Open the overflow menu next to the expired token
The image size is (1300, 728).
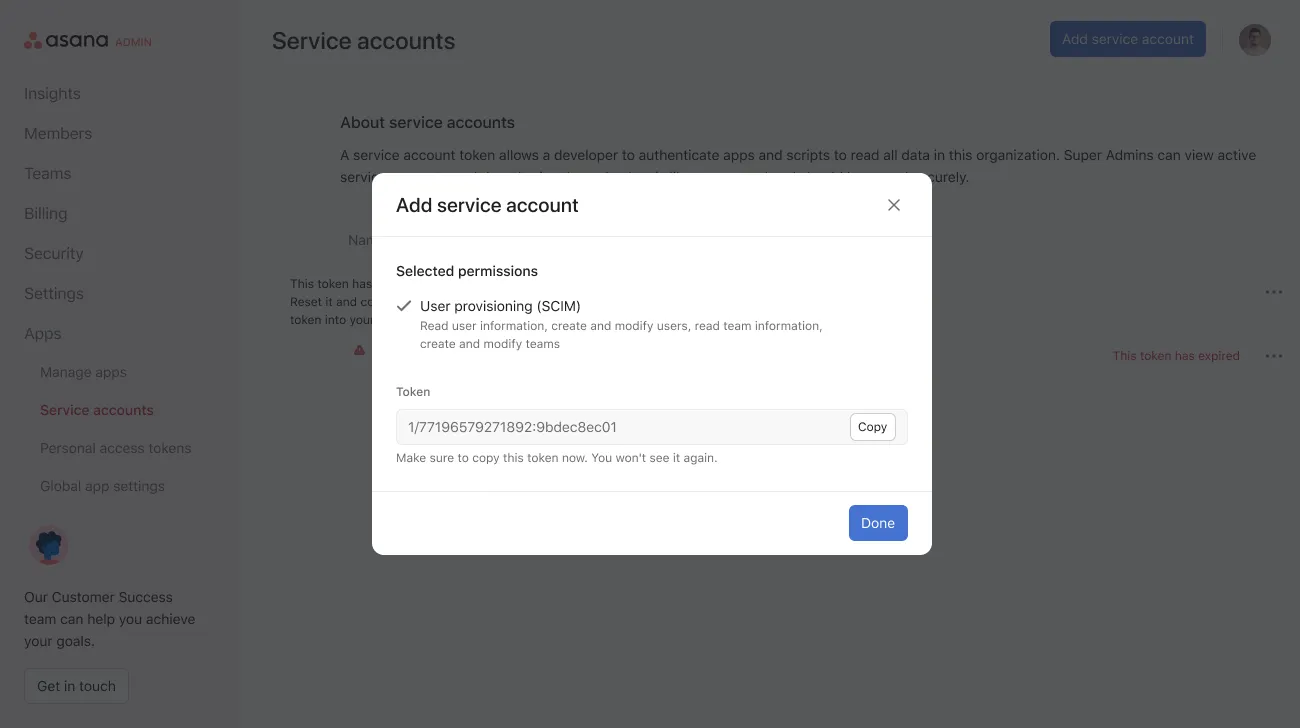tap(1274, 355)
